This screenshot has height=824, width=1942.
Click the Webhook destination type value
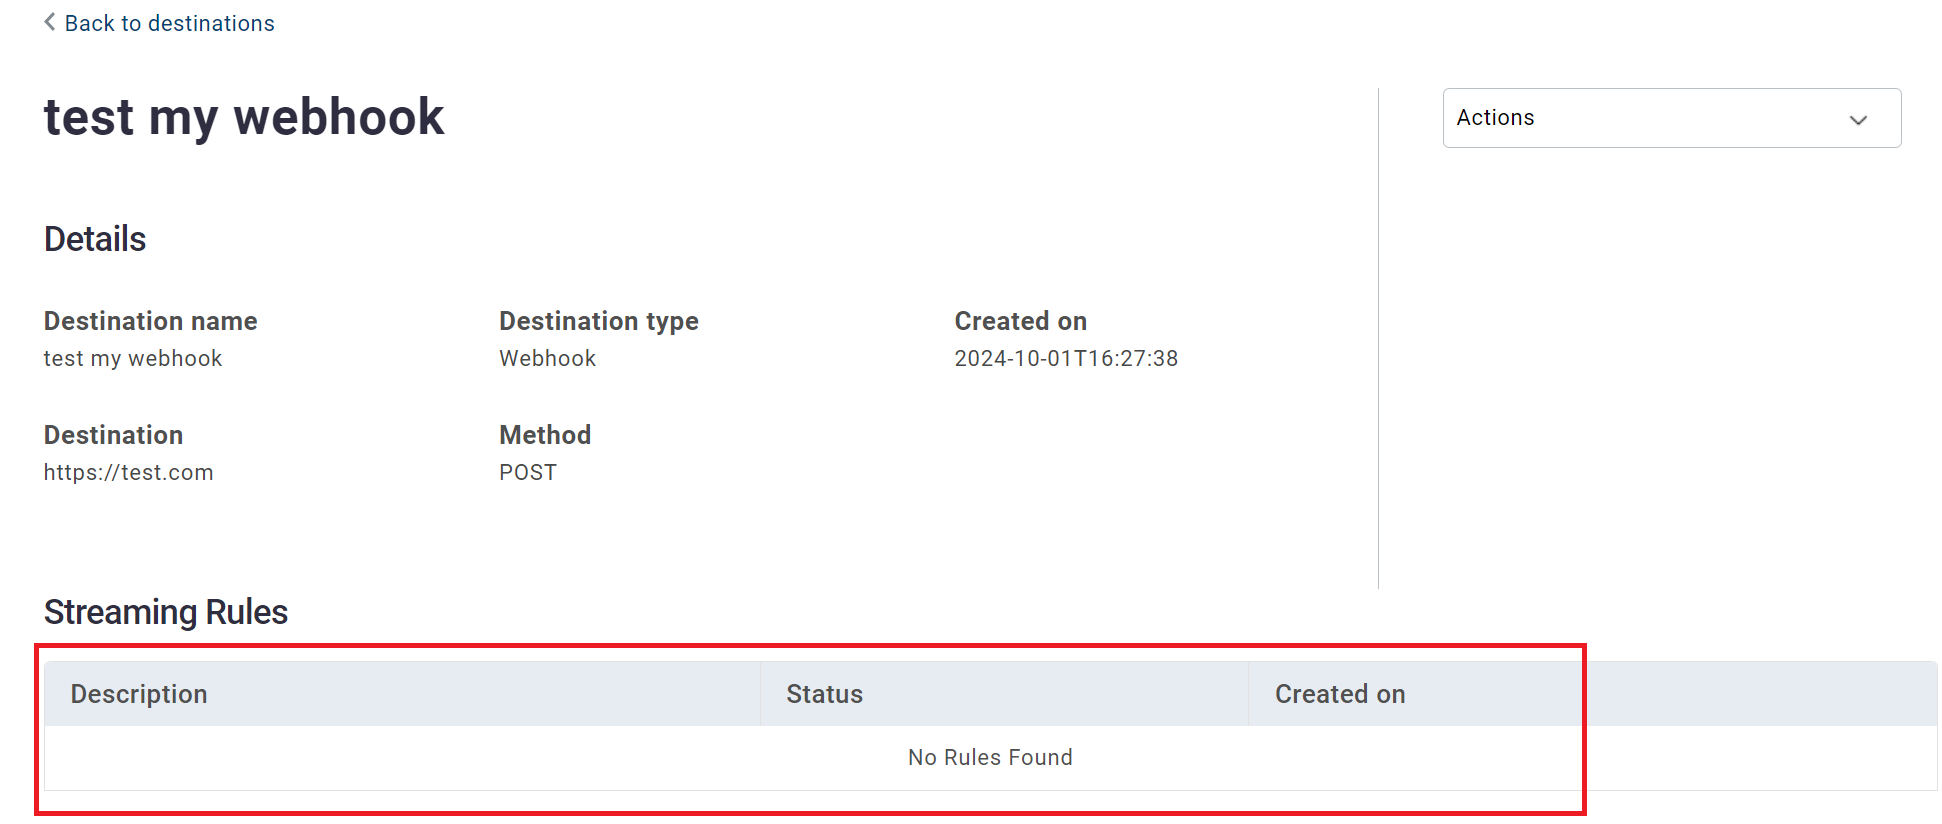(x=547, y=358)
